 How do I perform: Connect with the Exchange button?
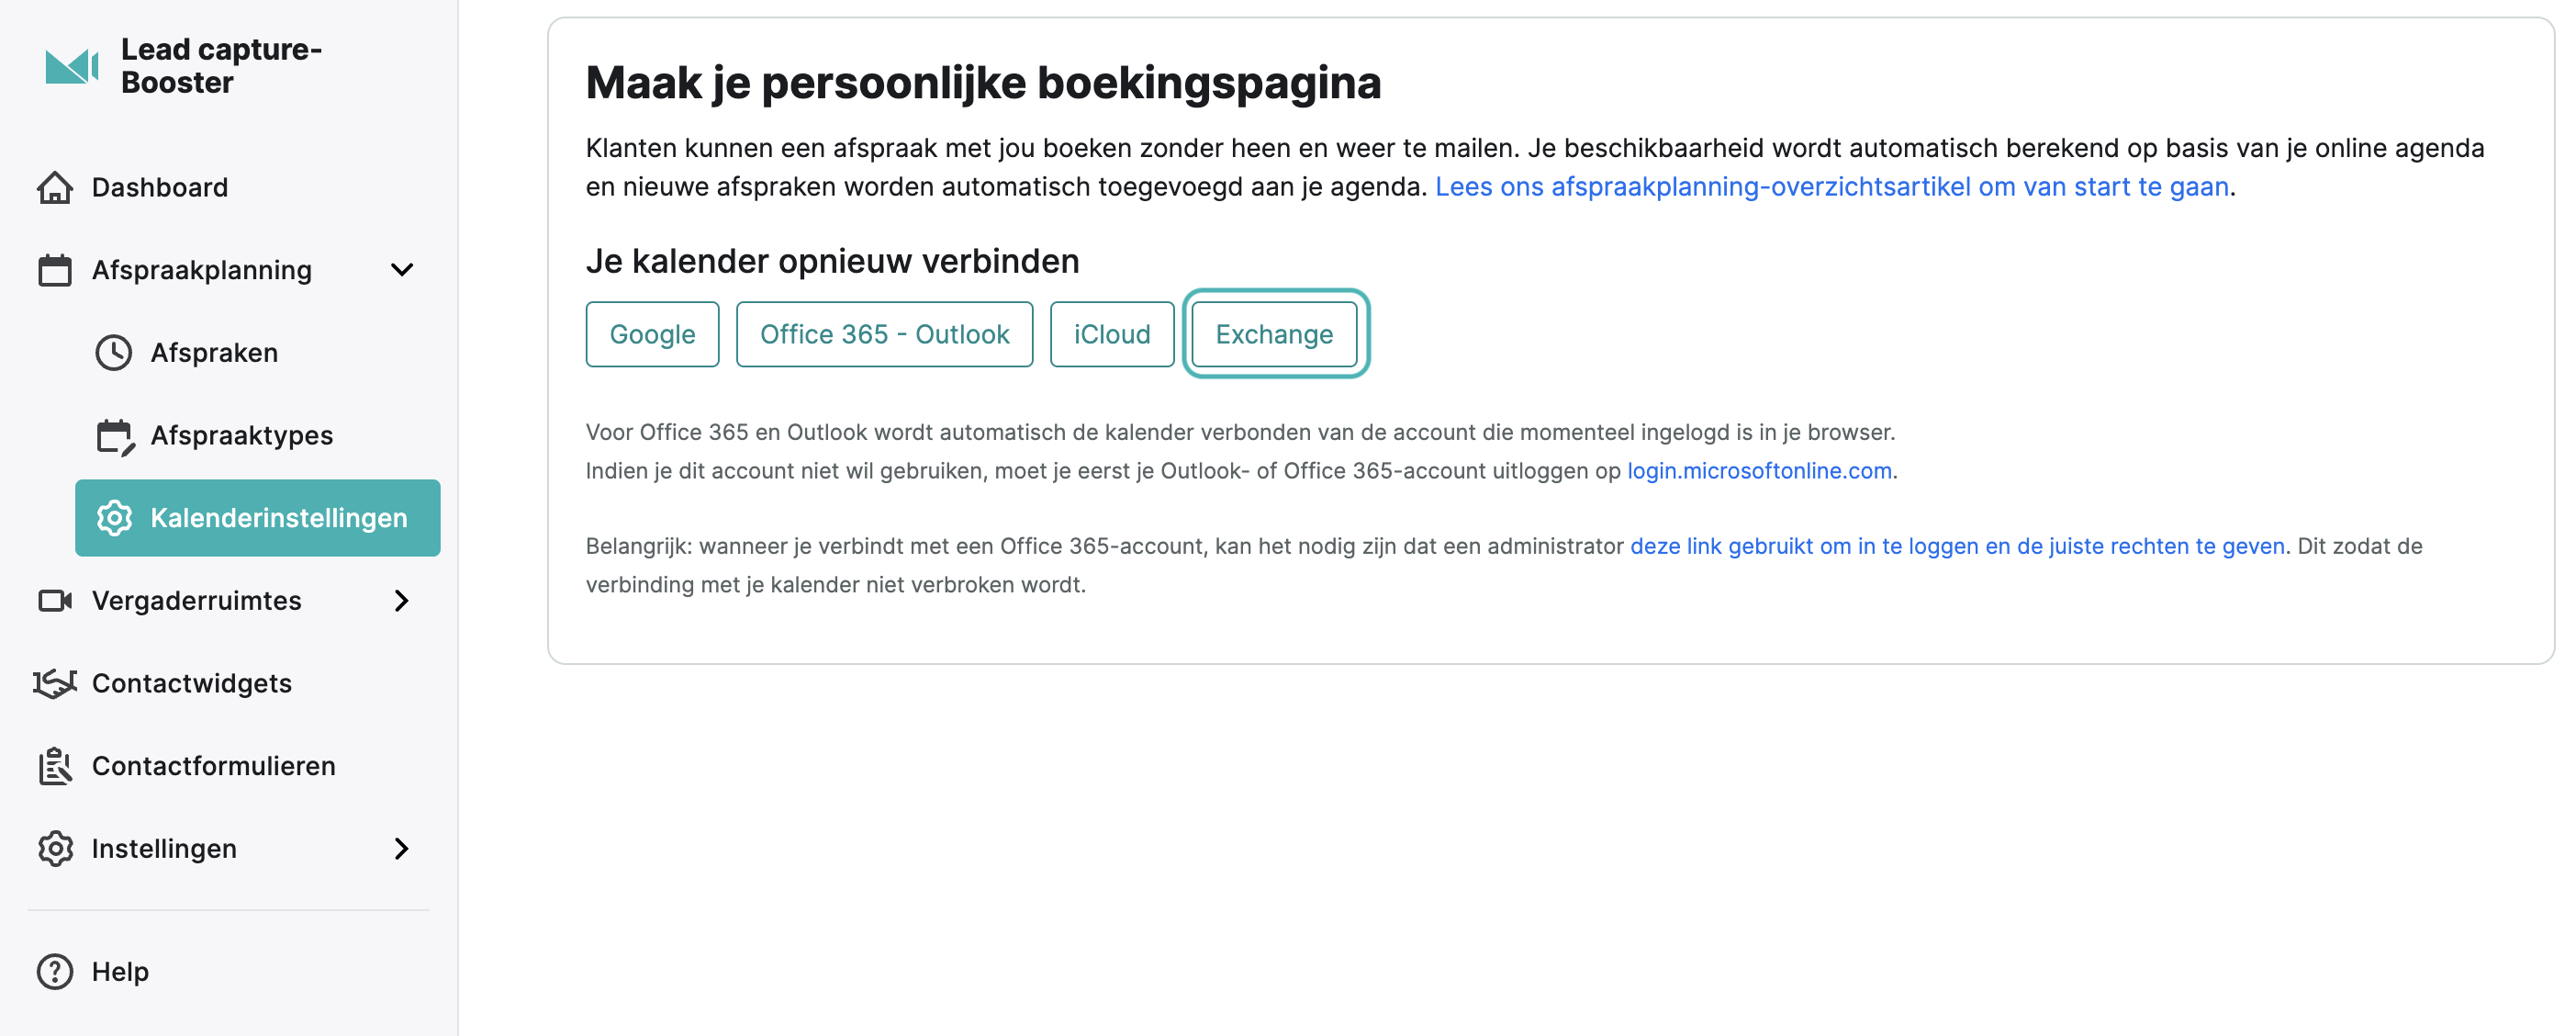click(1274, 335)
